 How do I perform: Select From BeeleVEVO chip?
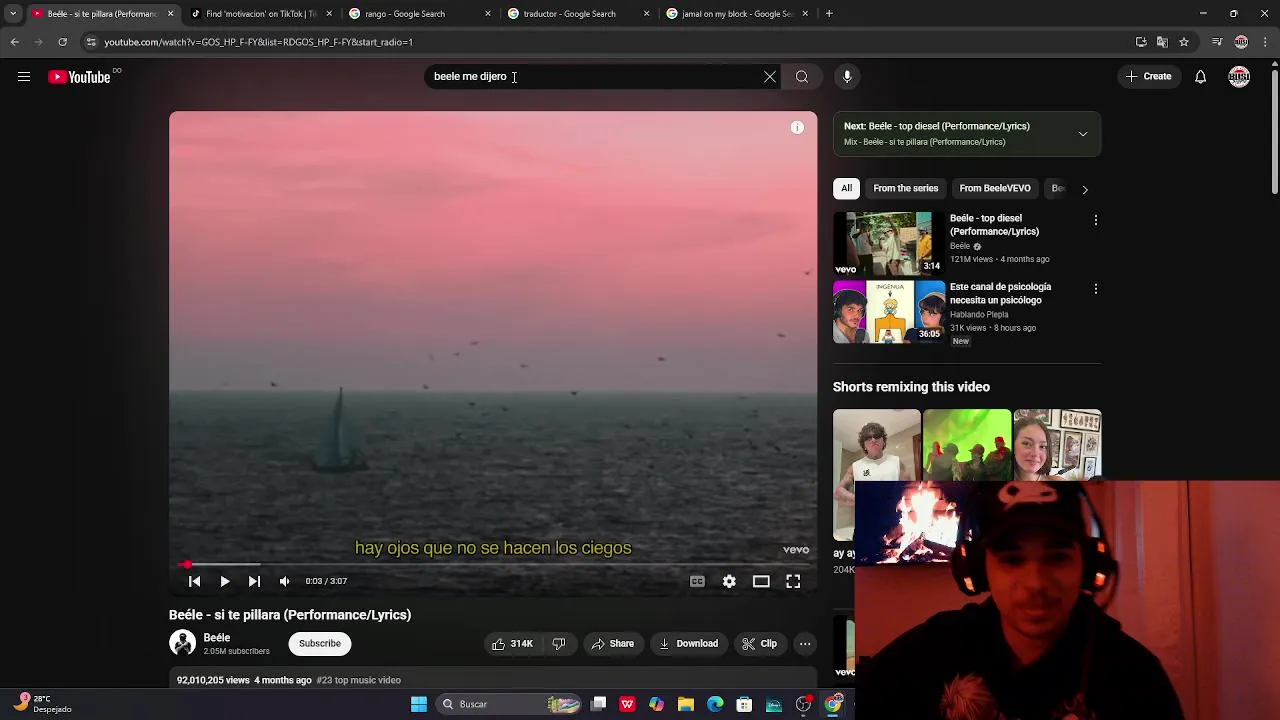(995, 188)
